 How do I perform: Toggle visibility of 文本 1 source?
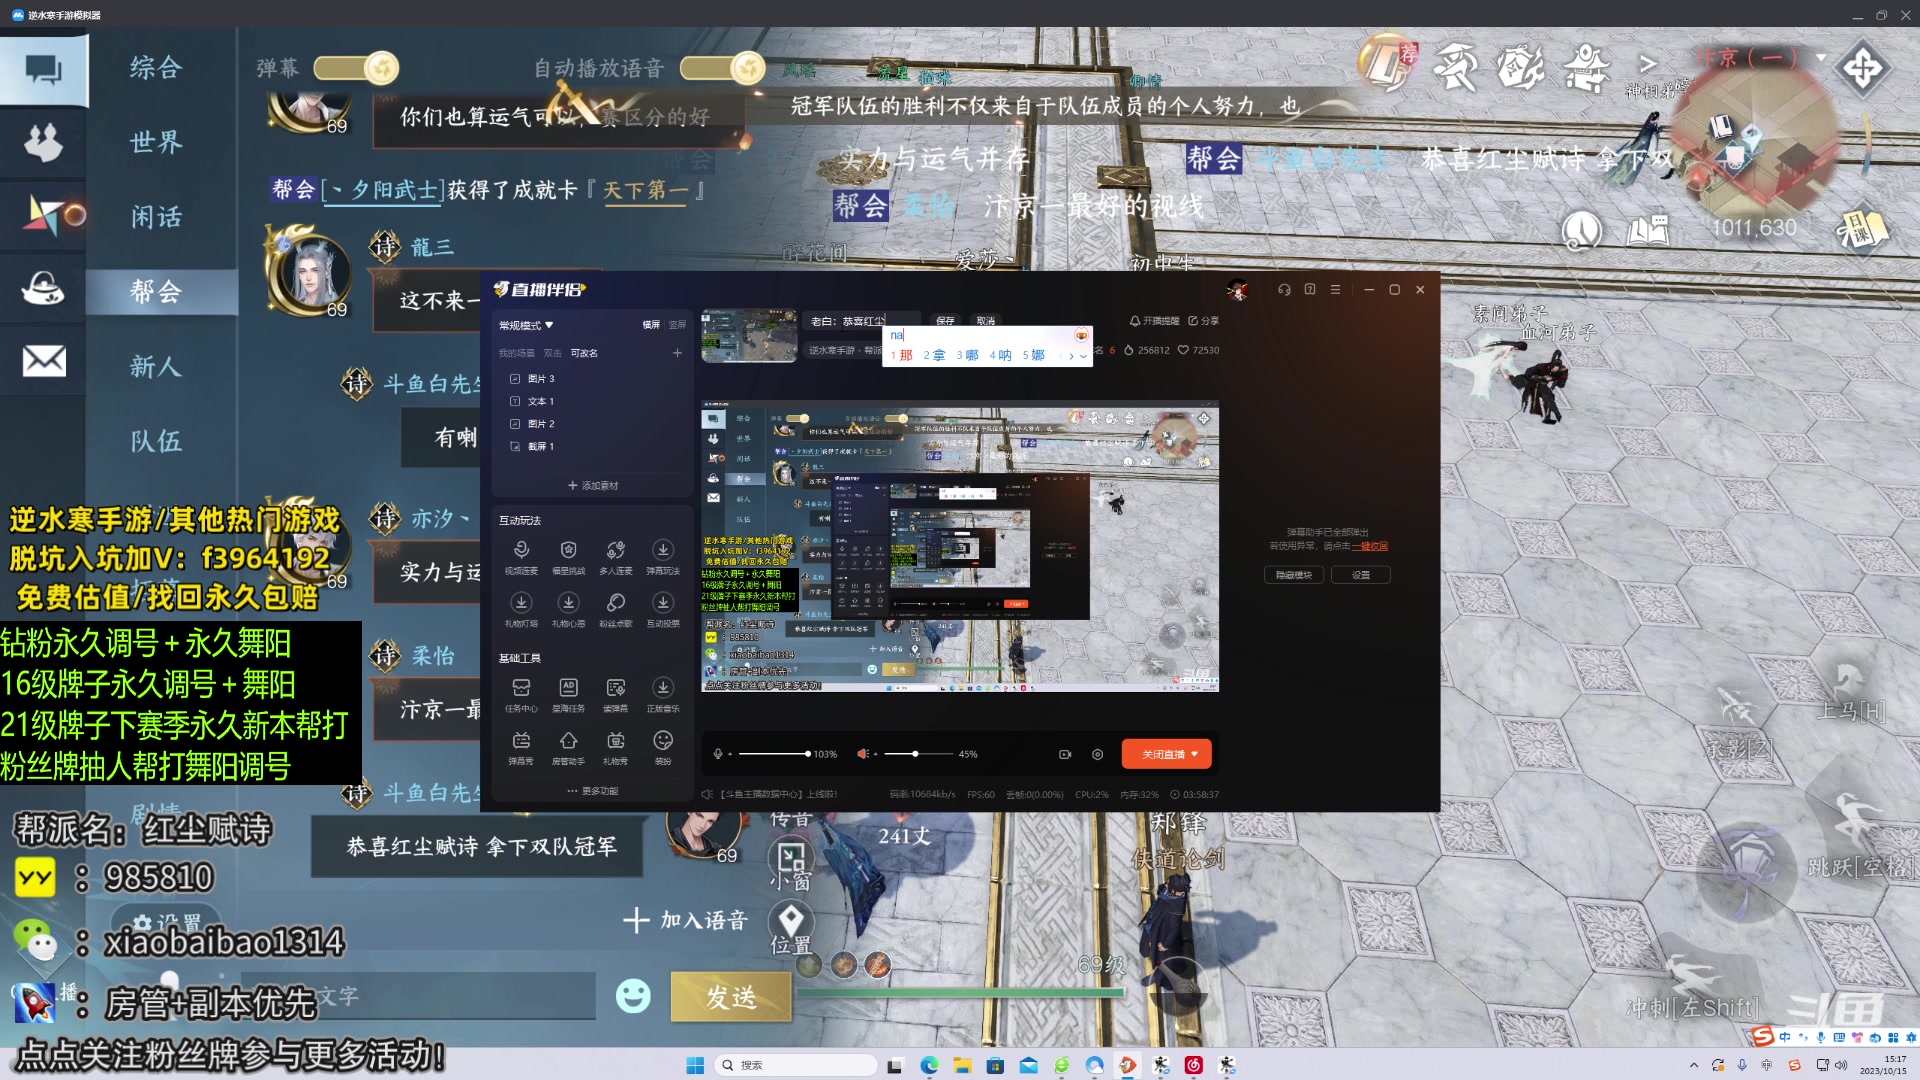coord(515,401)
